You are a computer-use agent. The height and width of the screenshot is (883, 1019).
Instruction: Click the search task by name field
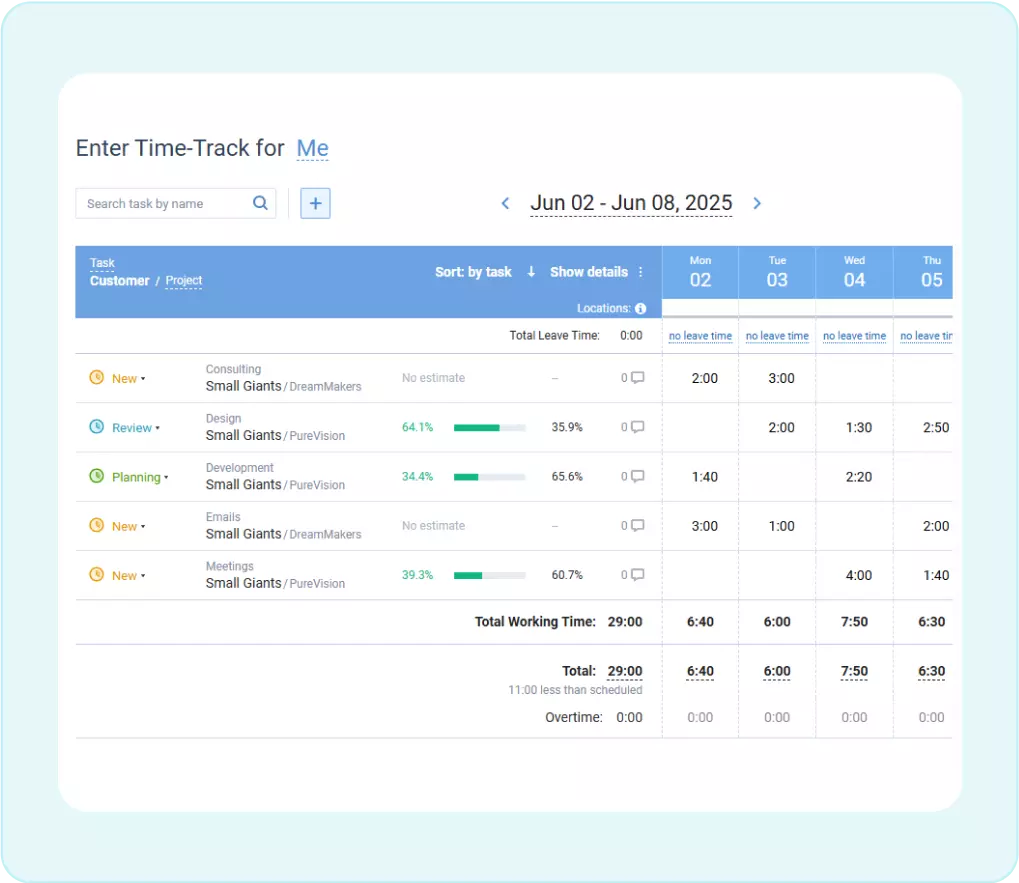click(x=160, y=203)
